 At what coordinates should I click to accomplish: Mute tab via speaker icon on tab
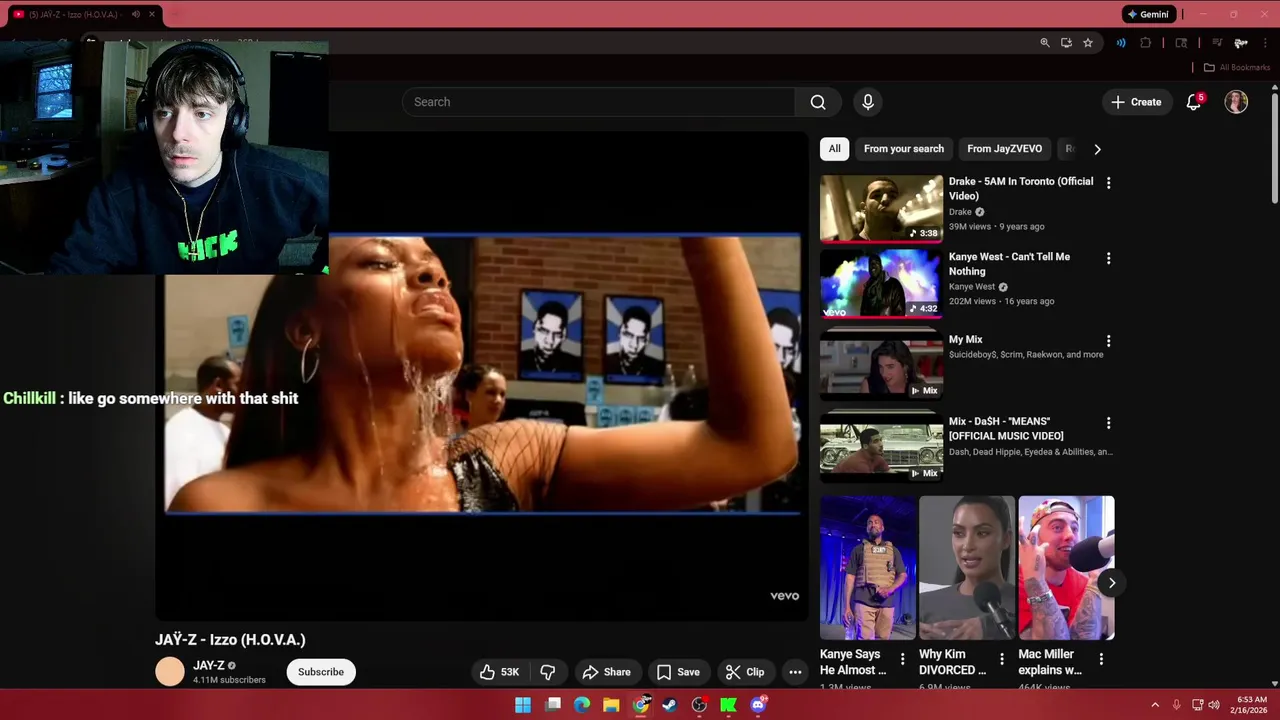coord(136,14)
